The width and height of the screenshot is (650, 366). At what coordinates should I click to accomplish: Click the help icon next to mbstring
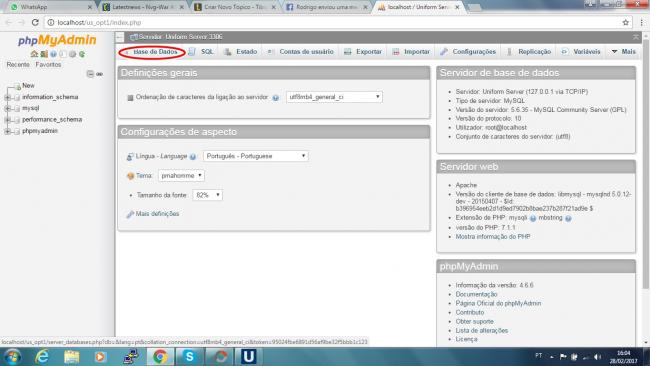pos(568,218)
